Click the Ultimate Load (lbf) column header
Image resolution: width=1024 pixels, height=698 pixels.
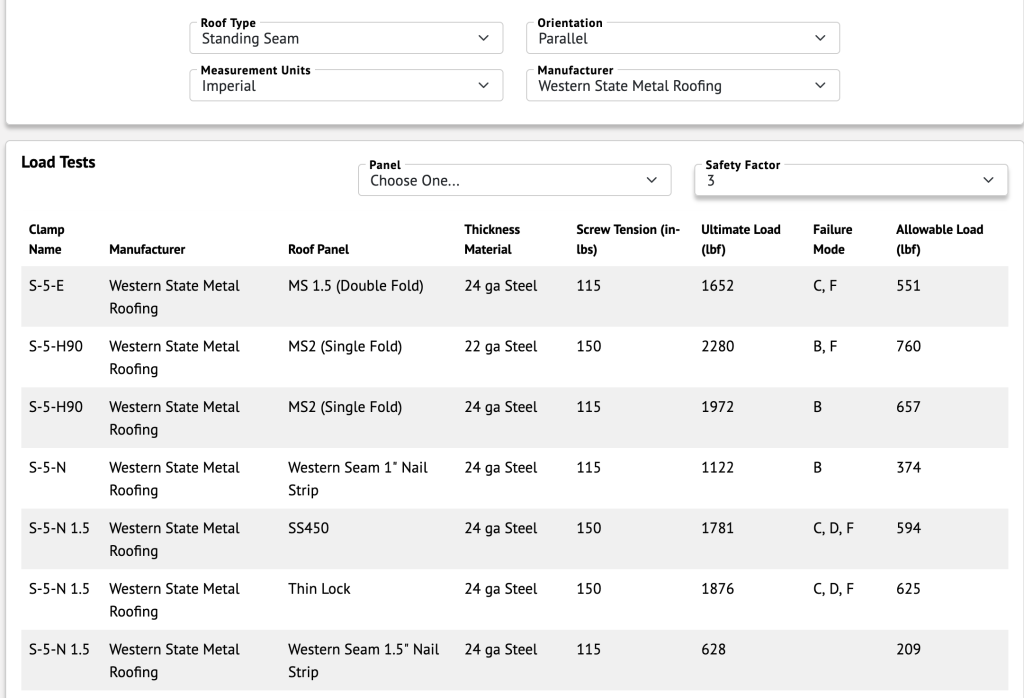(x=740, y=239)
